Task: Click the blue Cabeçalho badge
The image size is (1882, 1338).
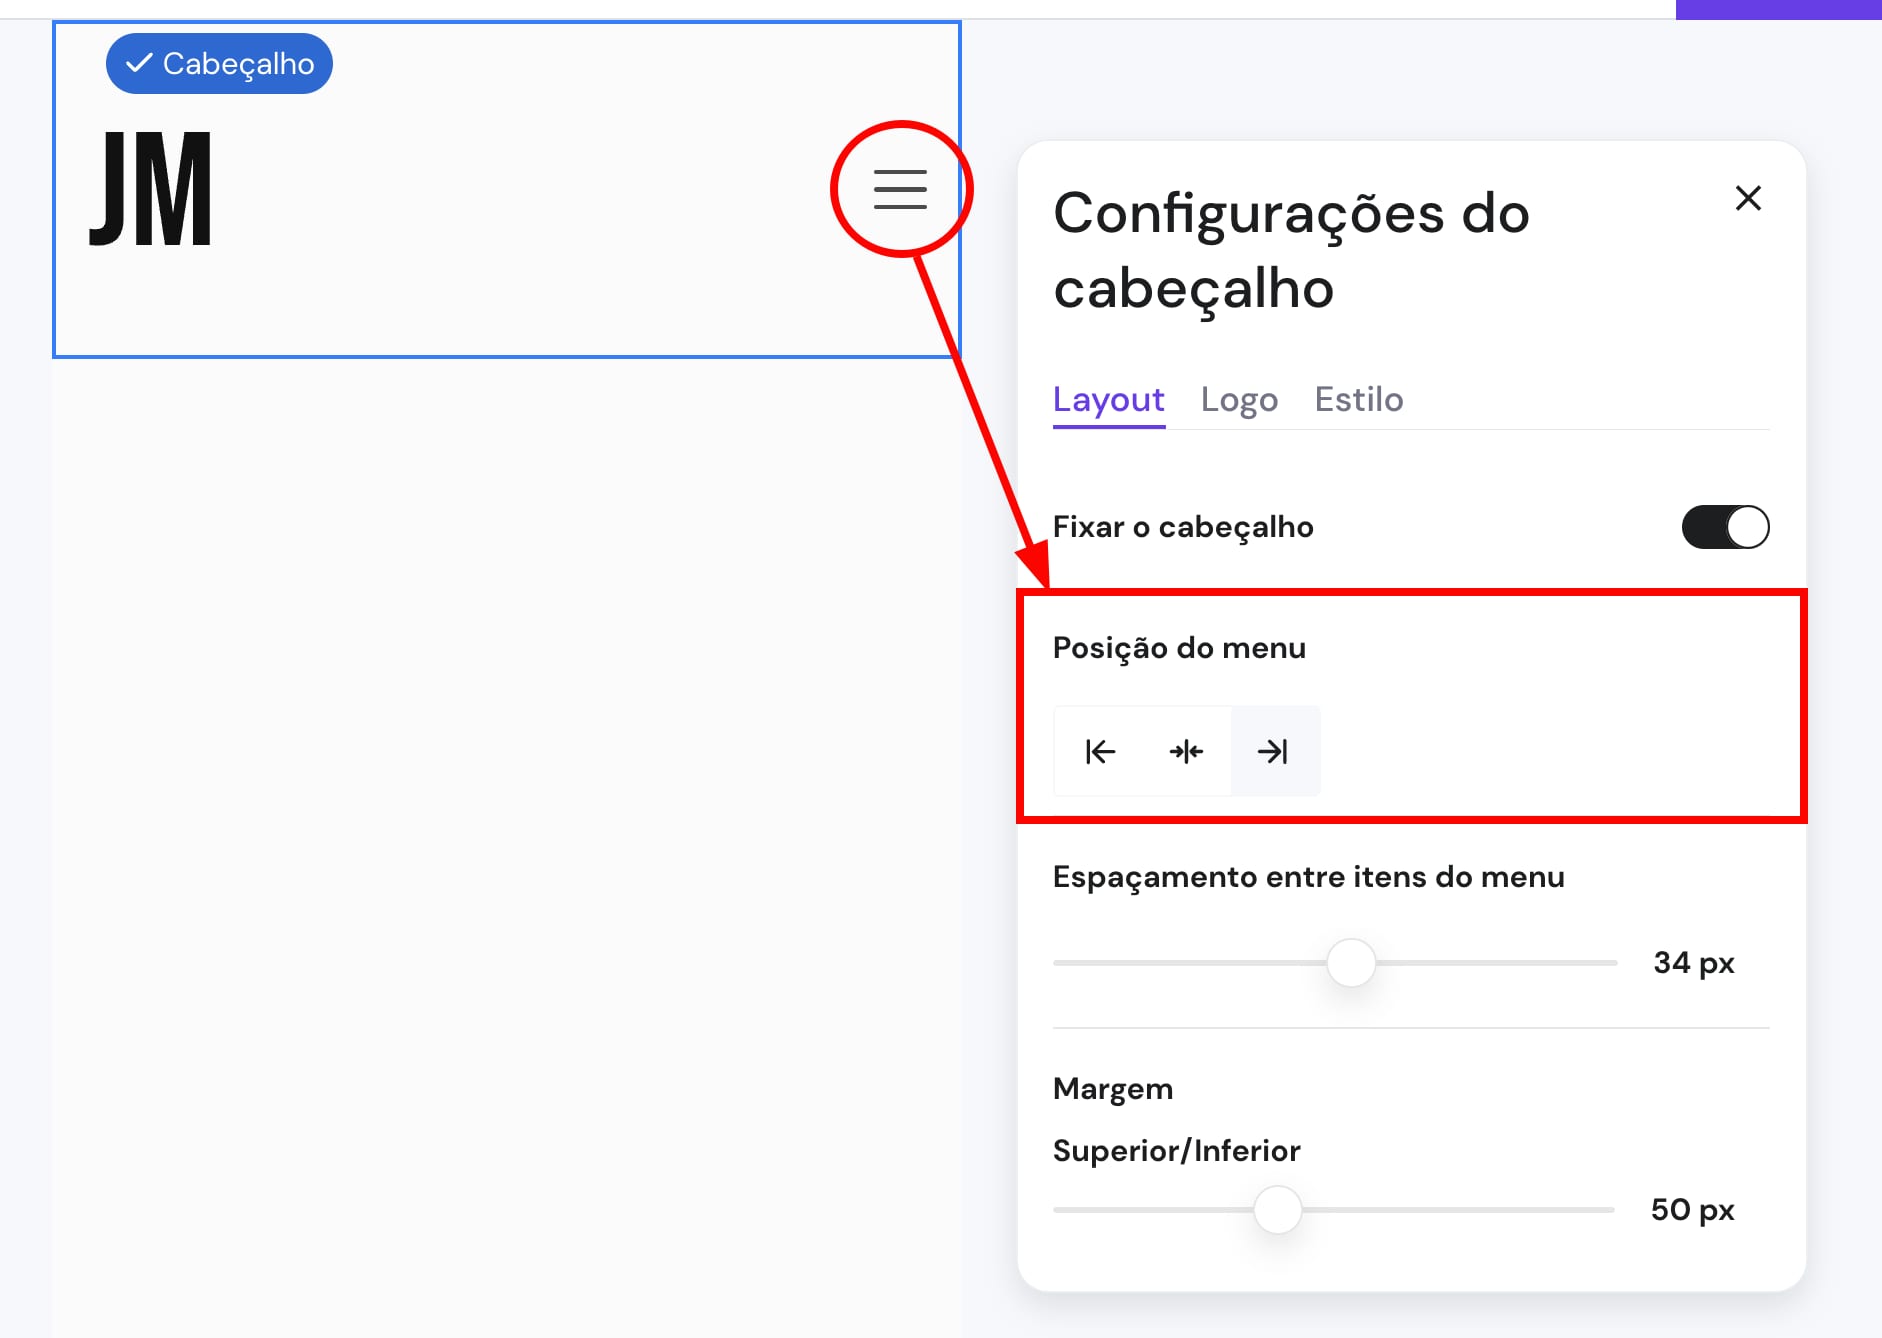Action: (x=219, y=63)
